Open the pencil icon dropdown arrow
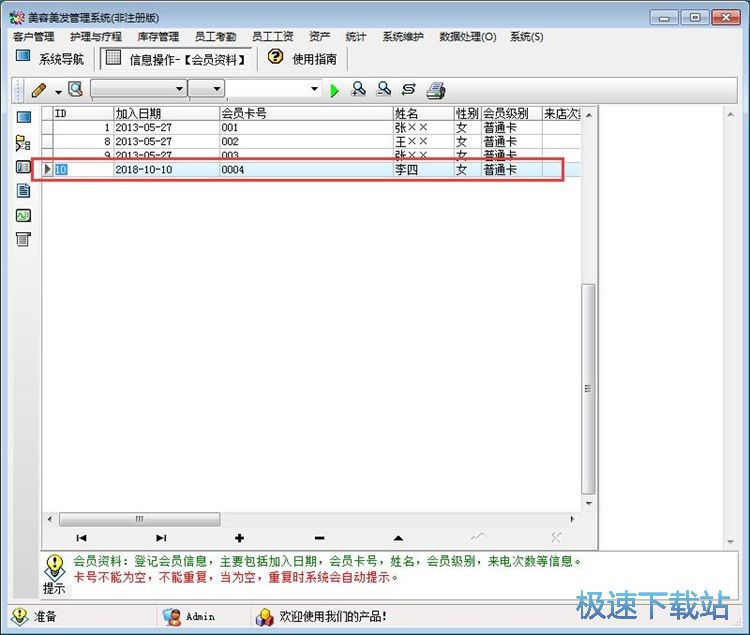The width and height of the screenshot is (750, 635). (x=58, y=91)
